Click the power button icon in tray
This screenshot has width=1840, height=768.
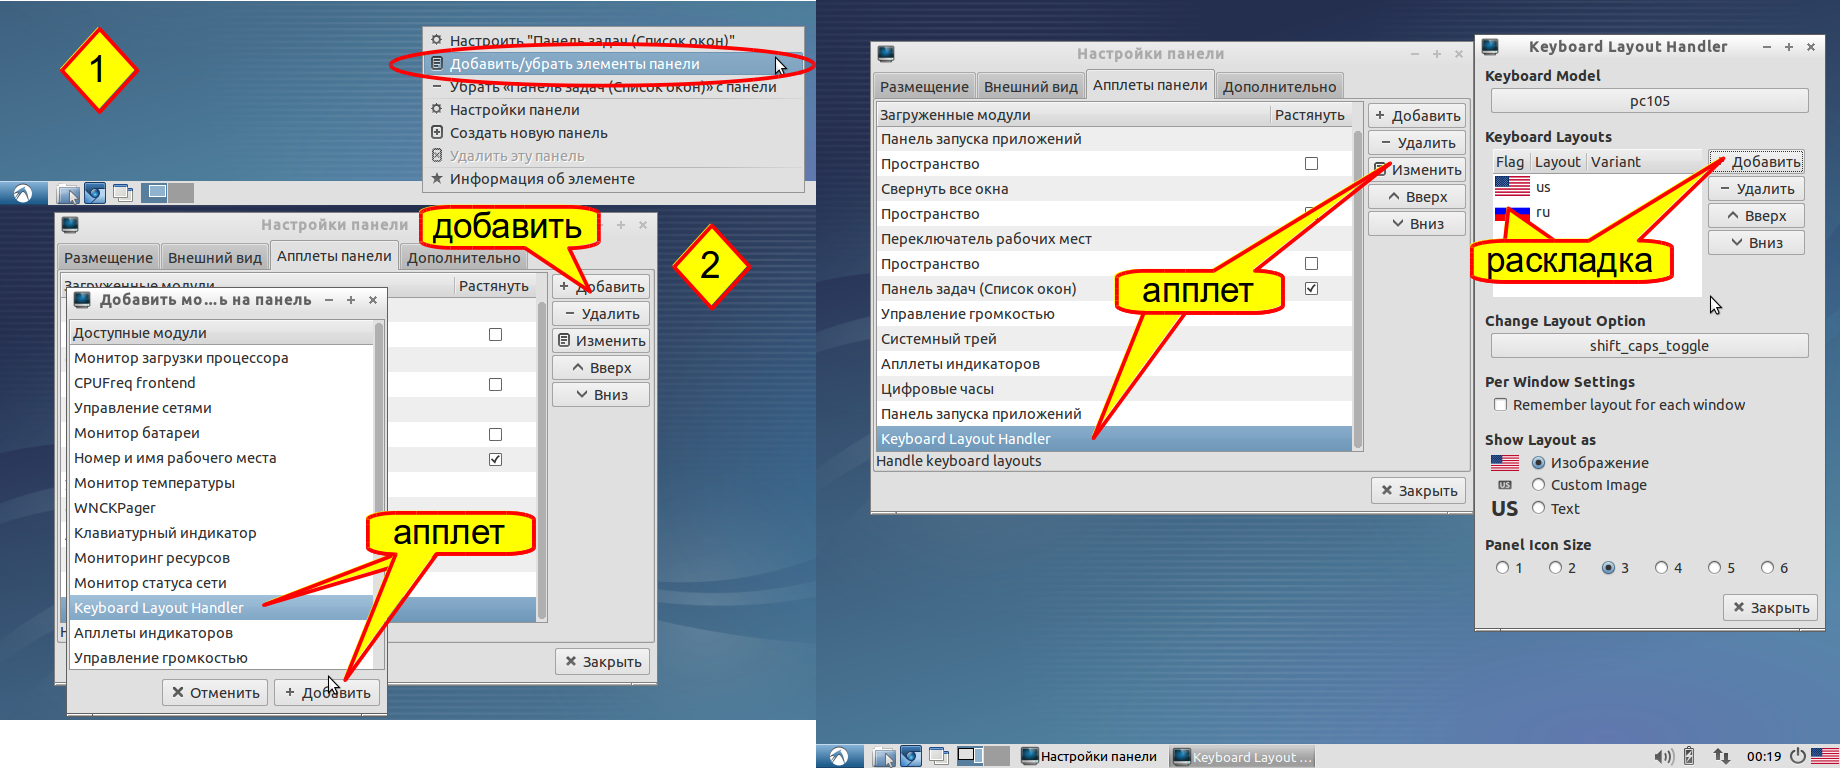point(1797,756)
